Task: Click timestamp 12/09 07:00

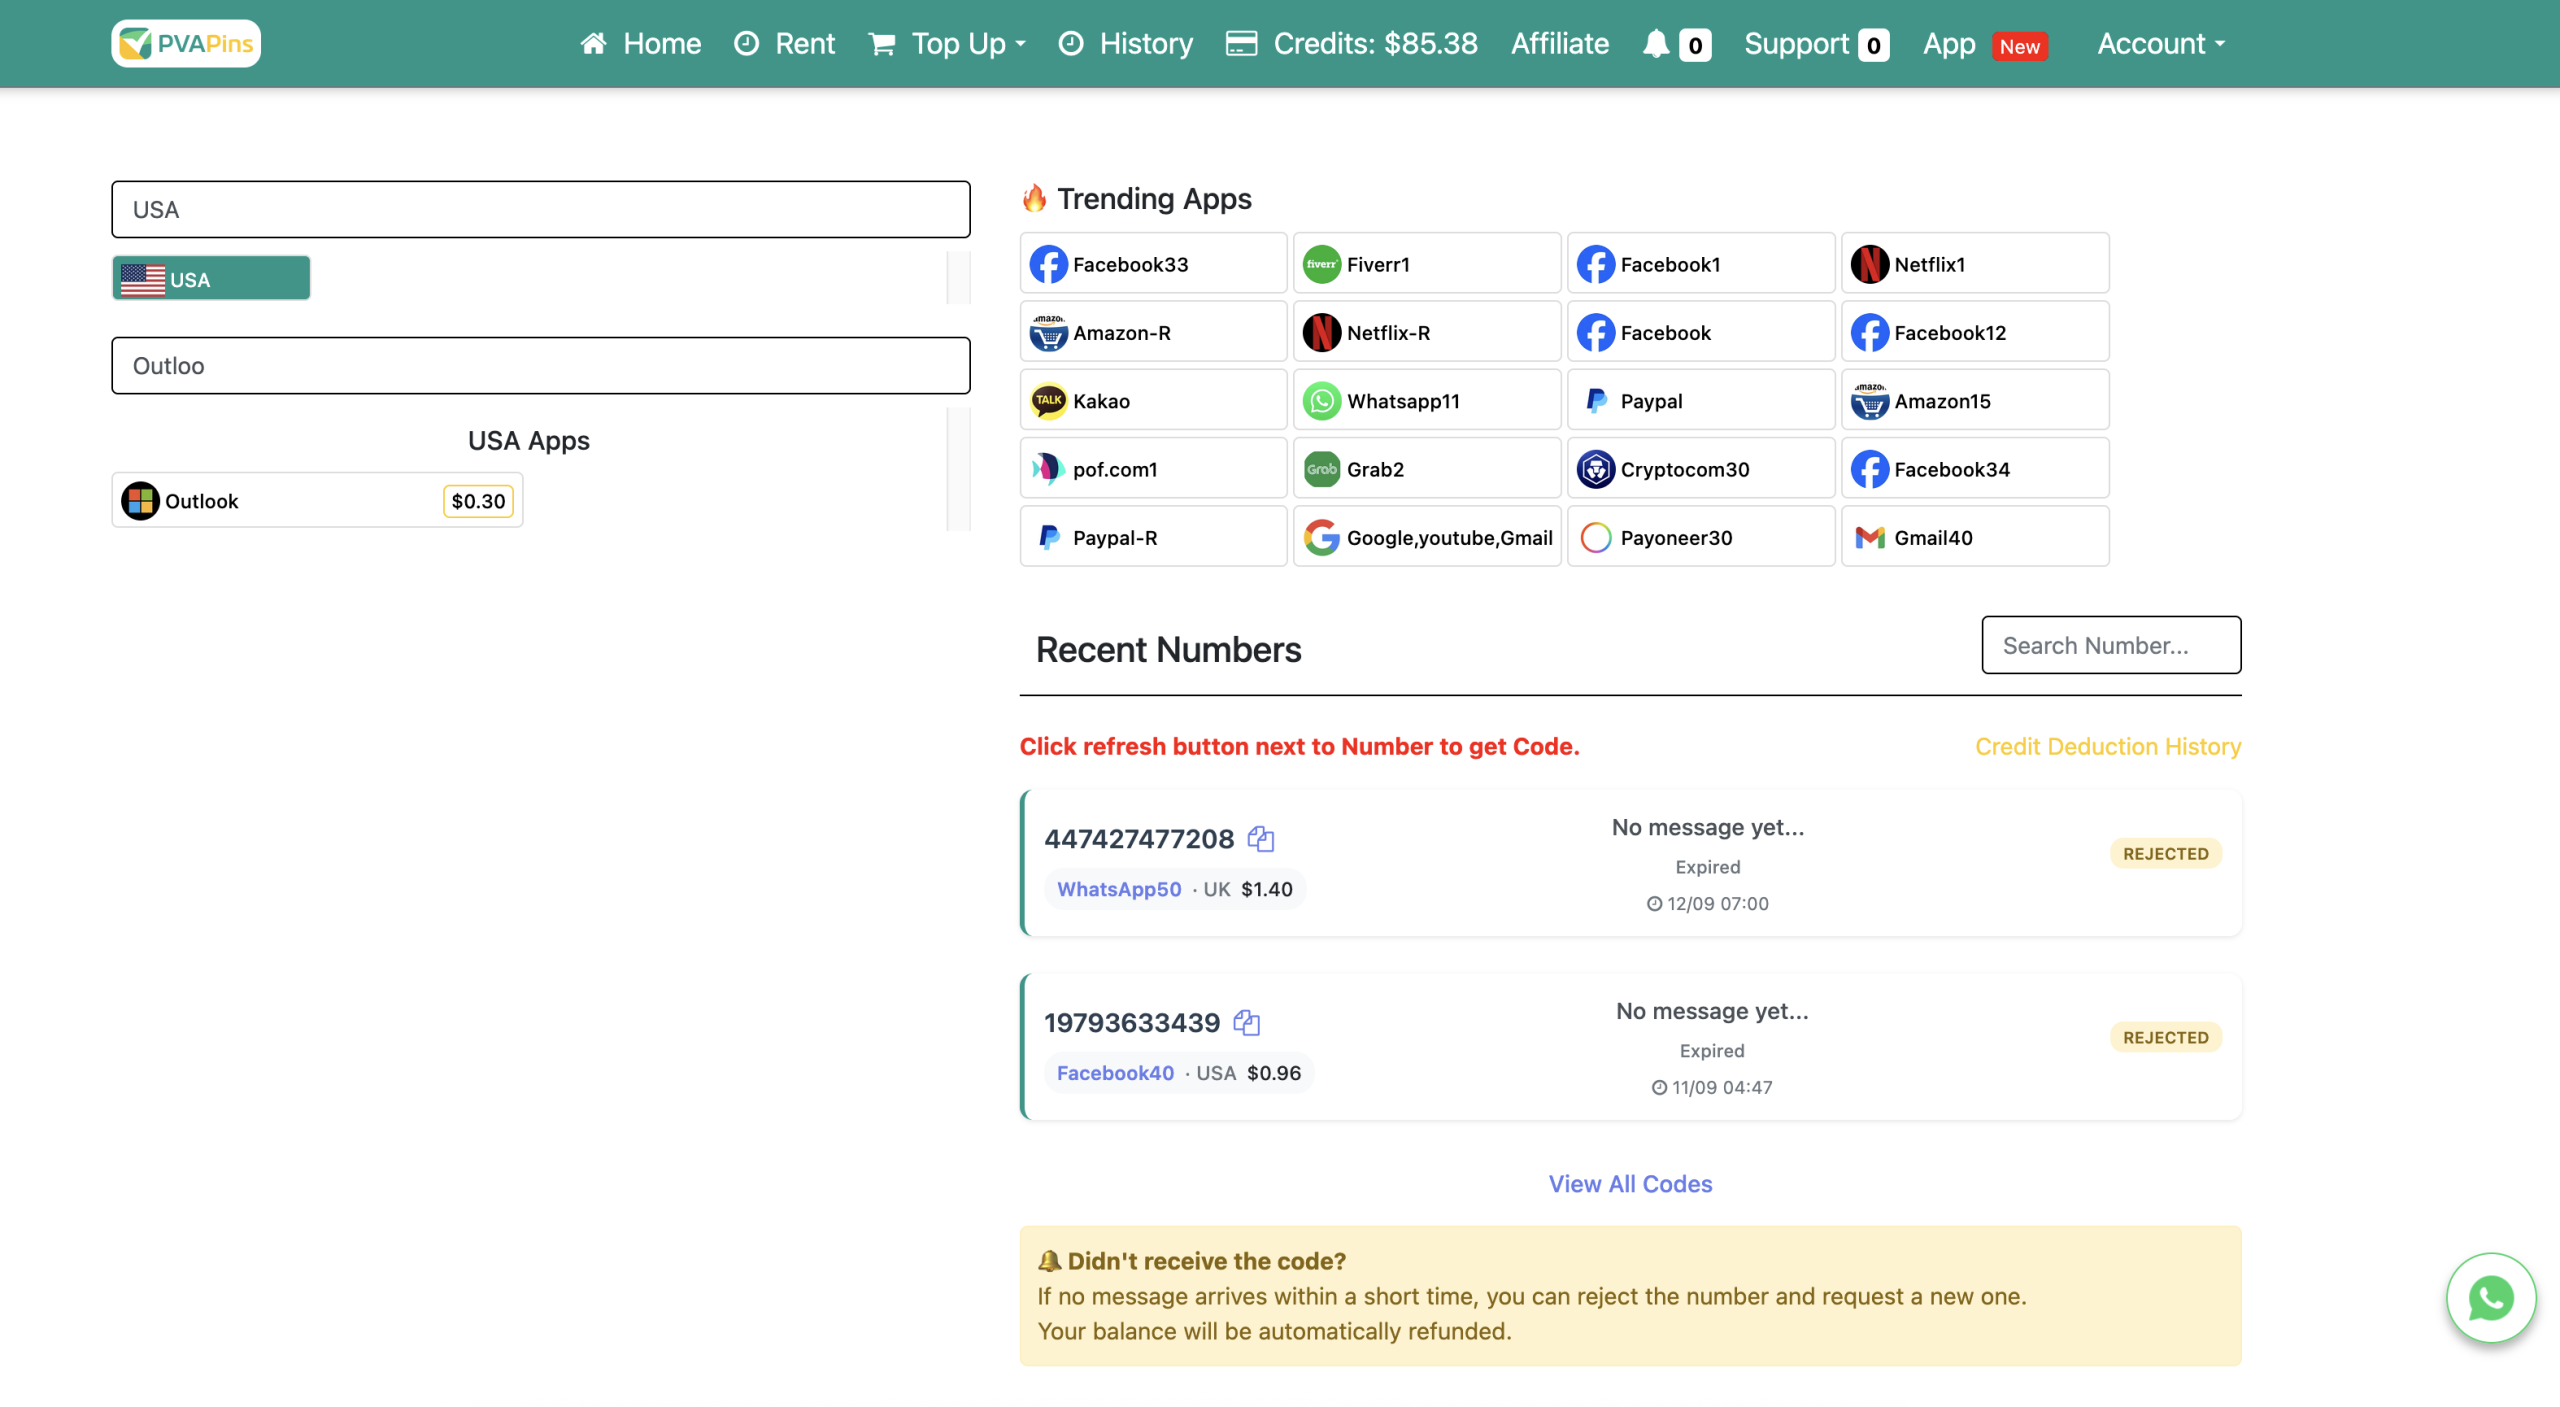Action: point(1708,903)
